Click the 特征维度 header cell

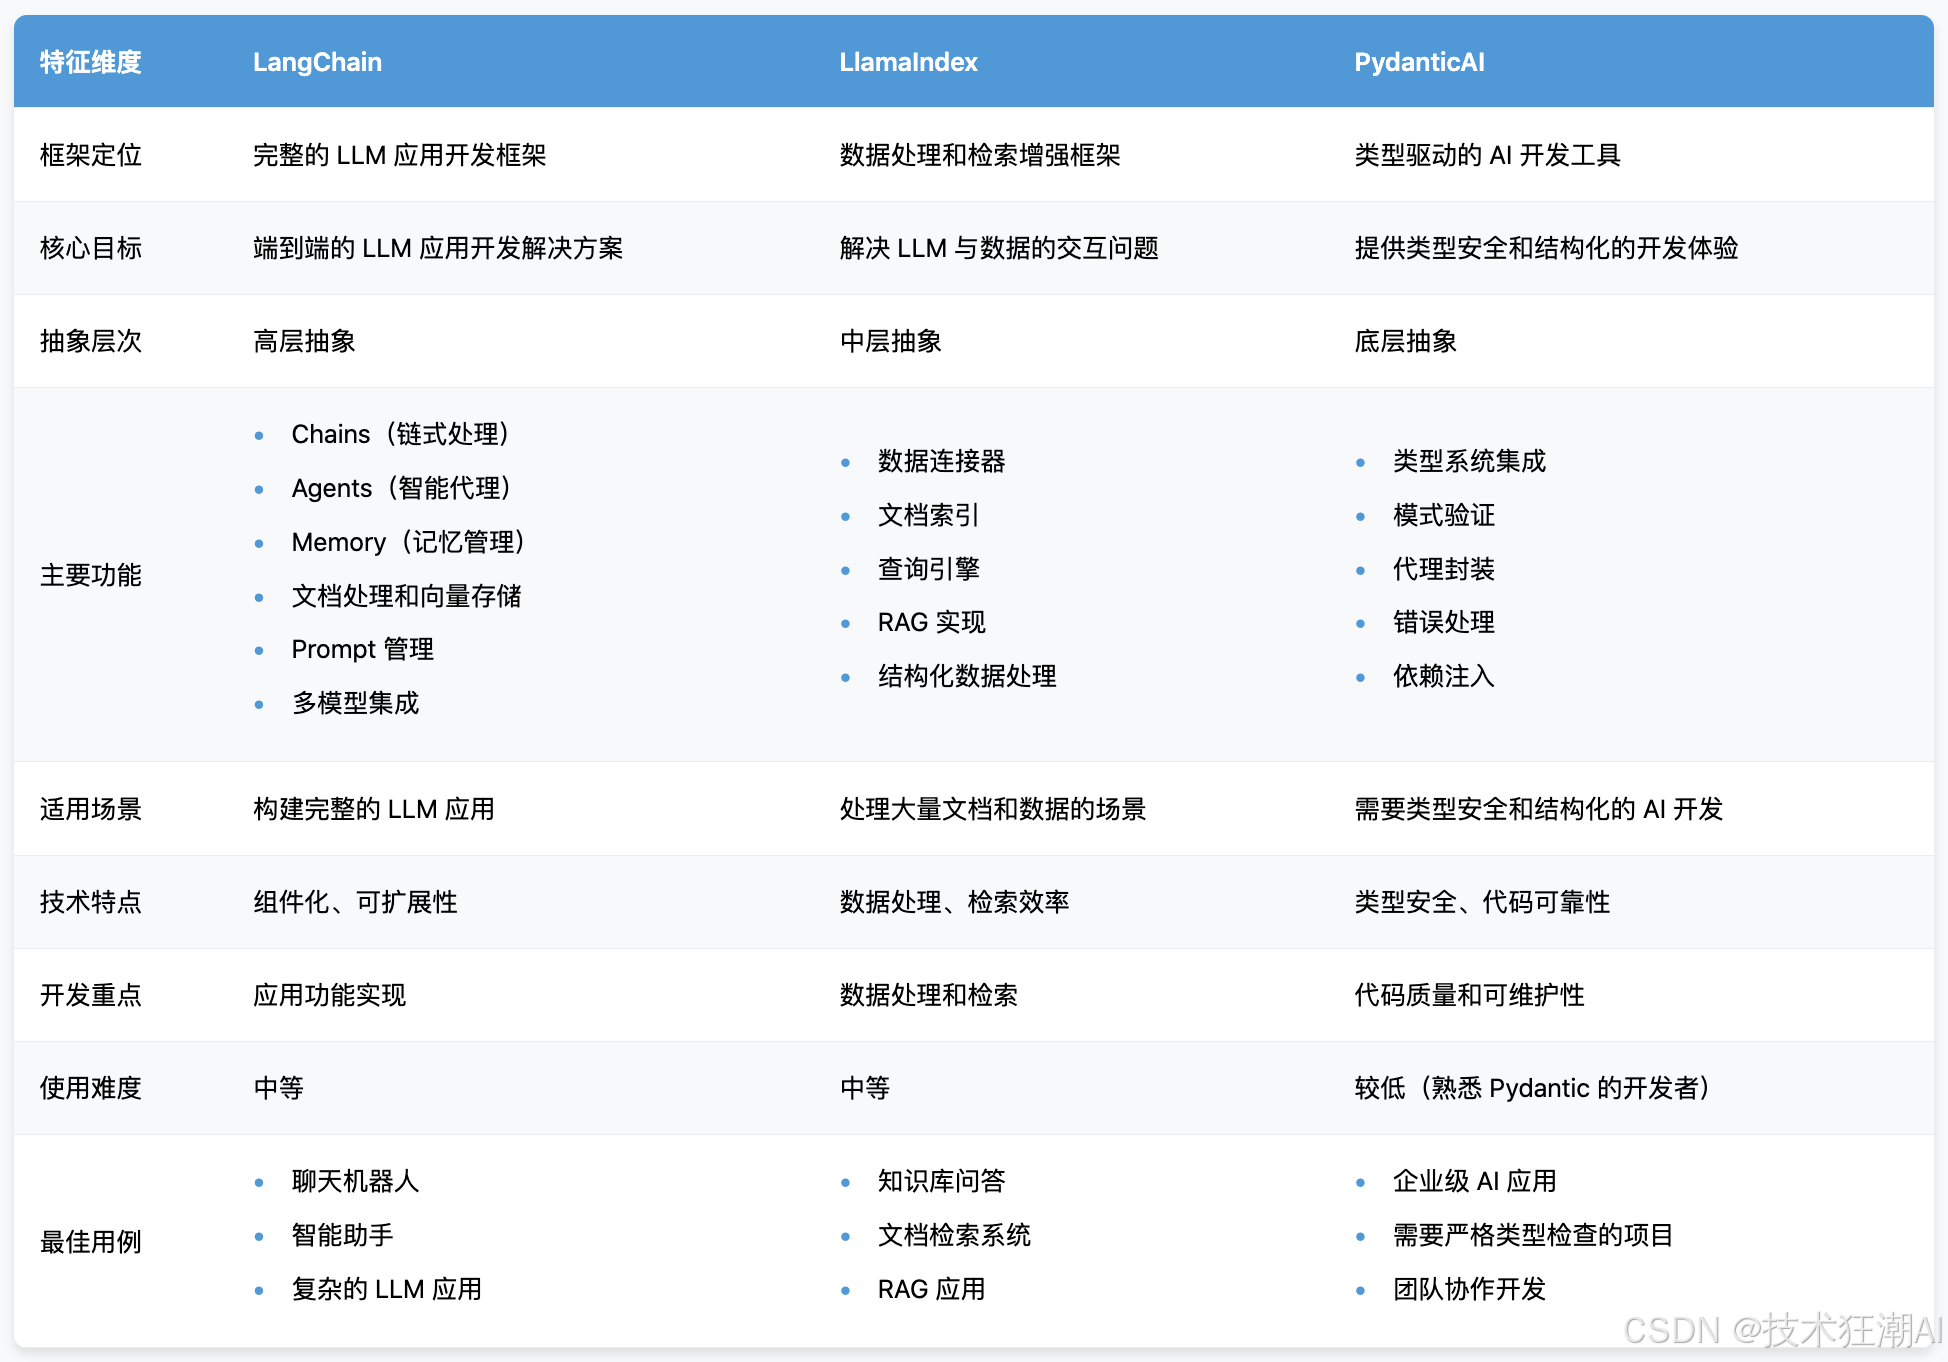(90, 62)
